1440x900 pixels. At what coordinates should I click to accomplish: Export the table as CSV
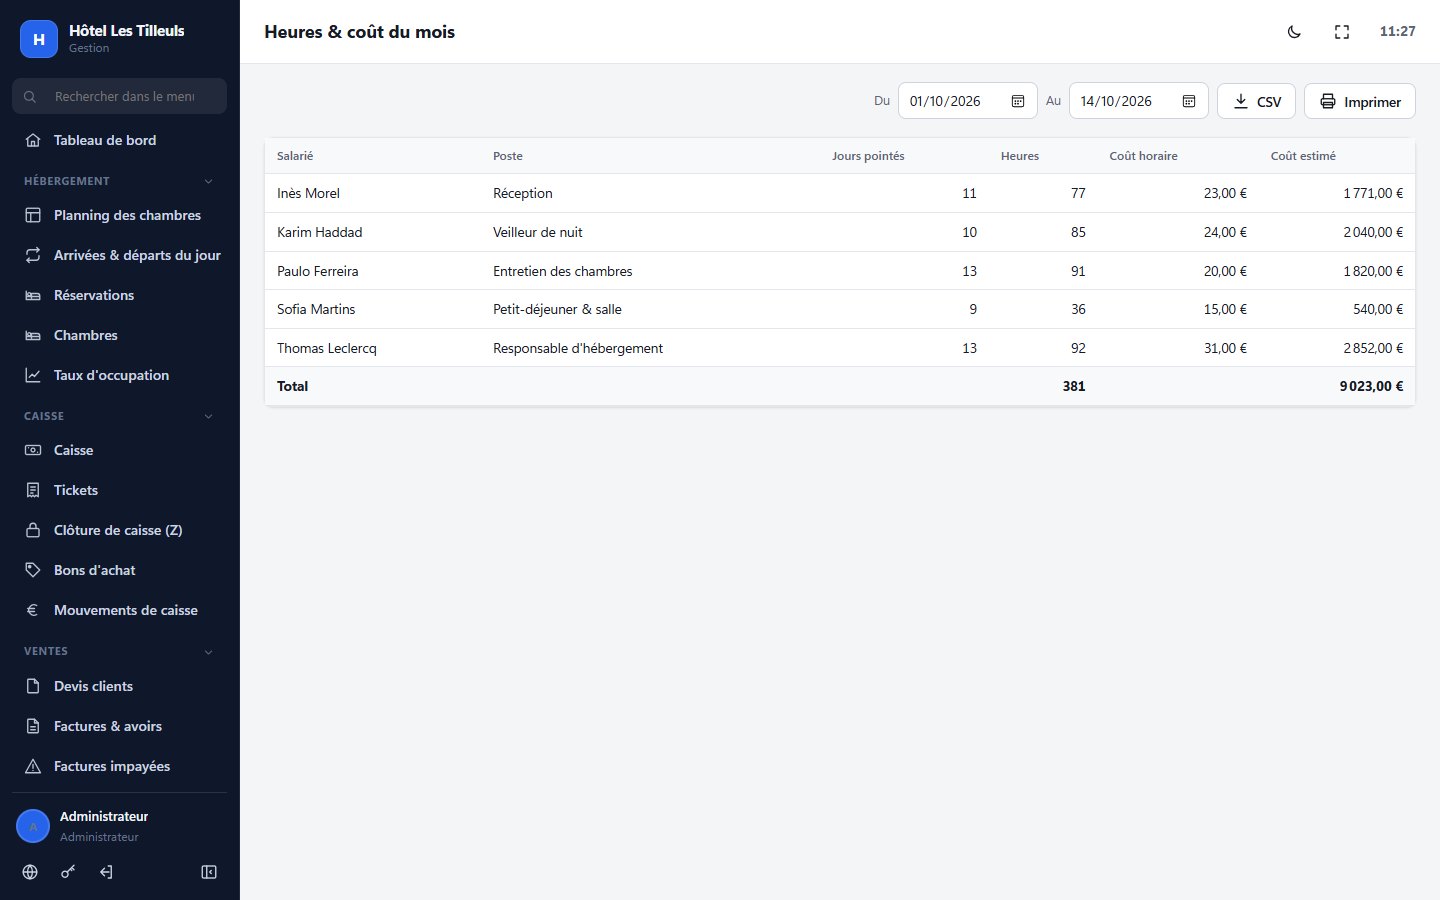coord(1257,101)
